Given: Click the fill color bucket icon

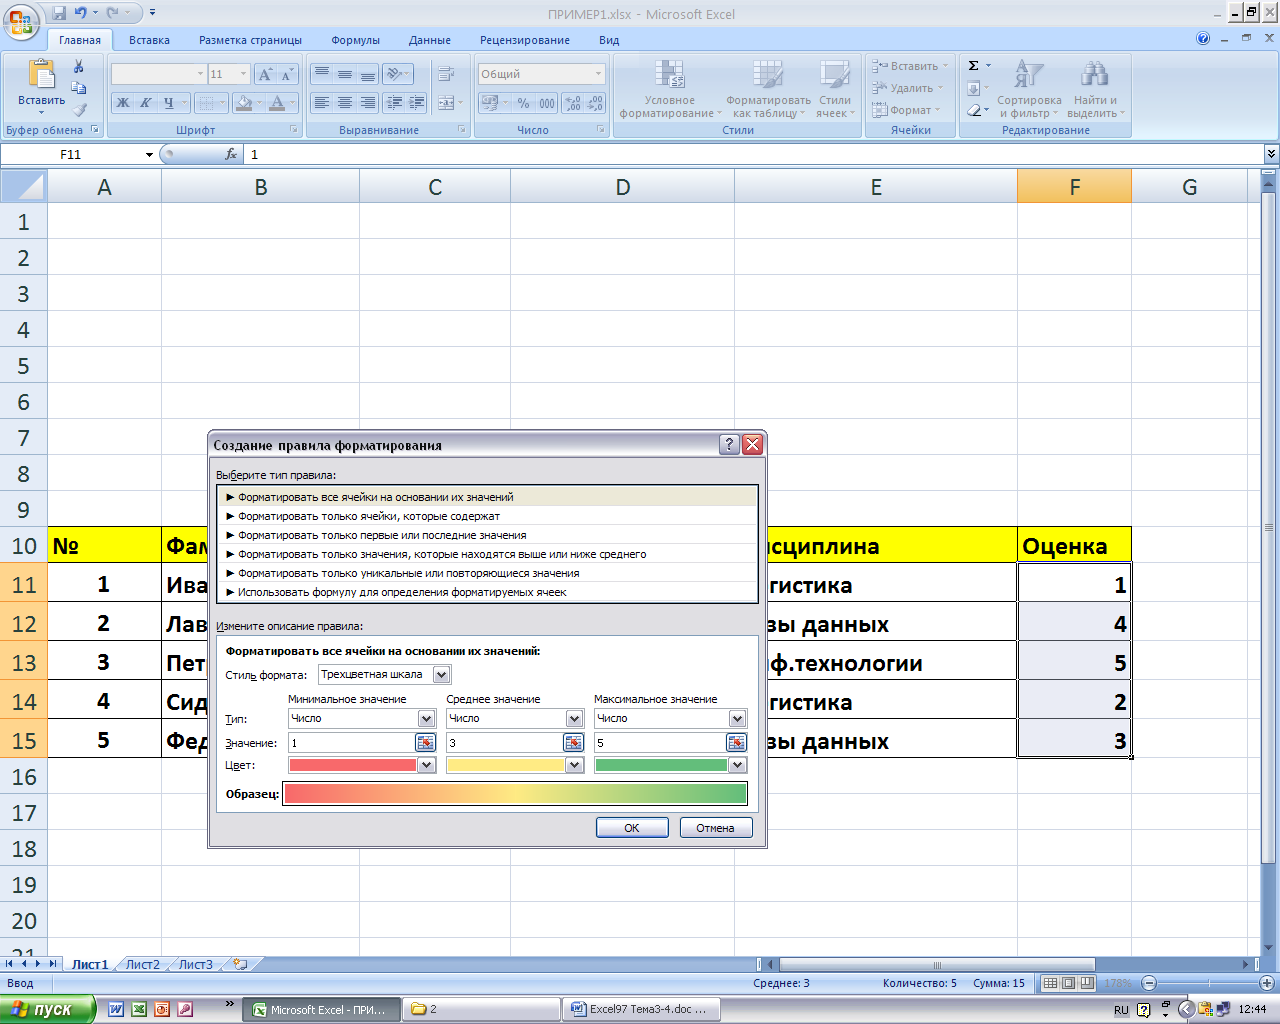Looking at the screenshot, I should point(243,103).
